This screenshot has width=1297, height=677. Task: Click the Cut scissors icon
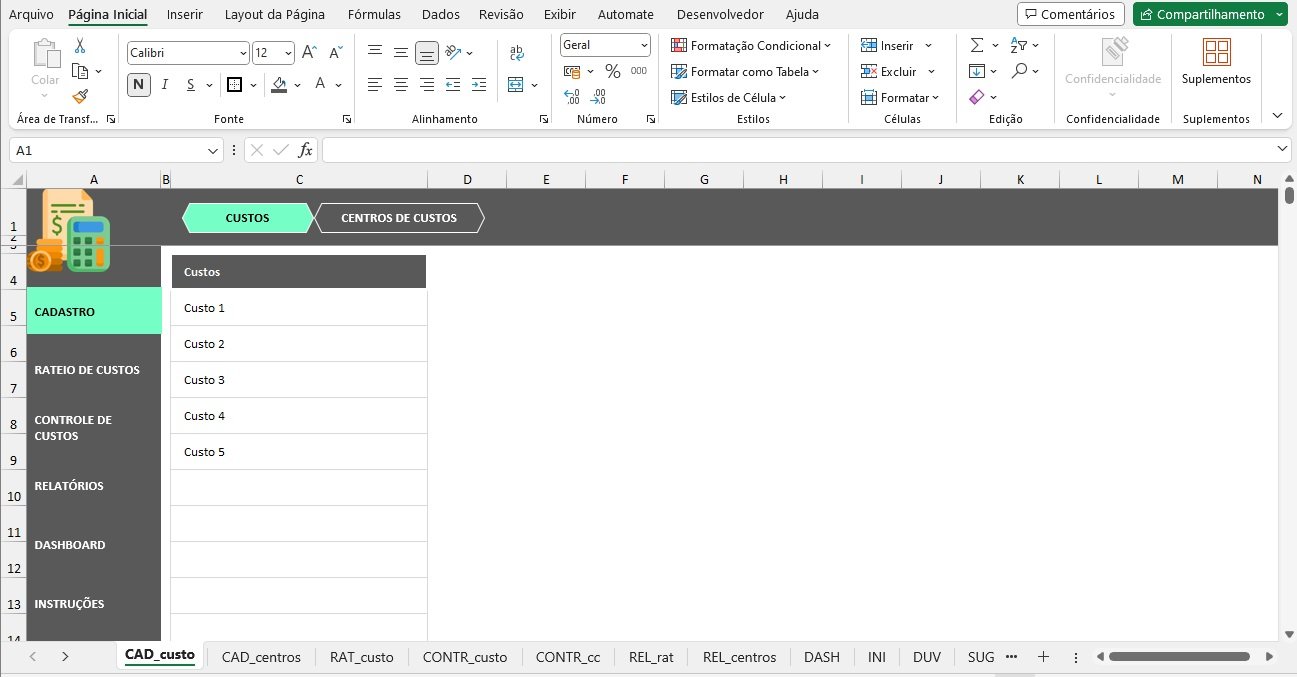coord(80,46)
